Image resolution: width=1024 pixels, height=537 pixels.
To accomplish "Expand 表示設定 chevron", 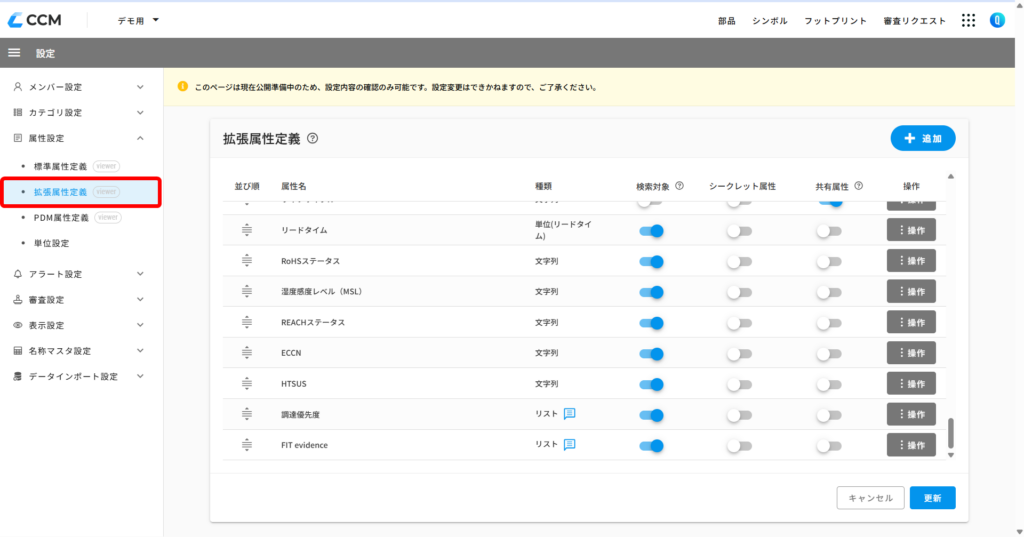I will point(140,325).
